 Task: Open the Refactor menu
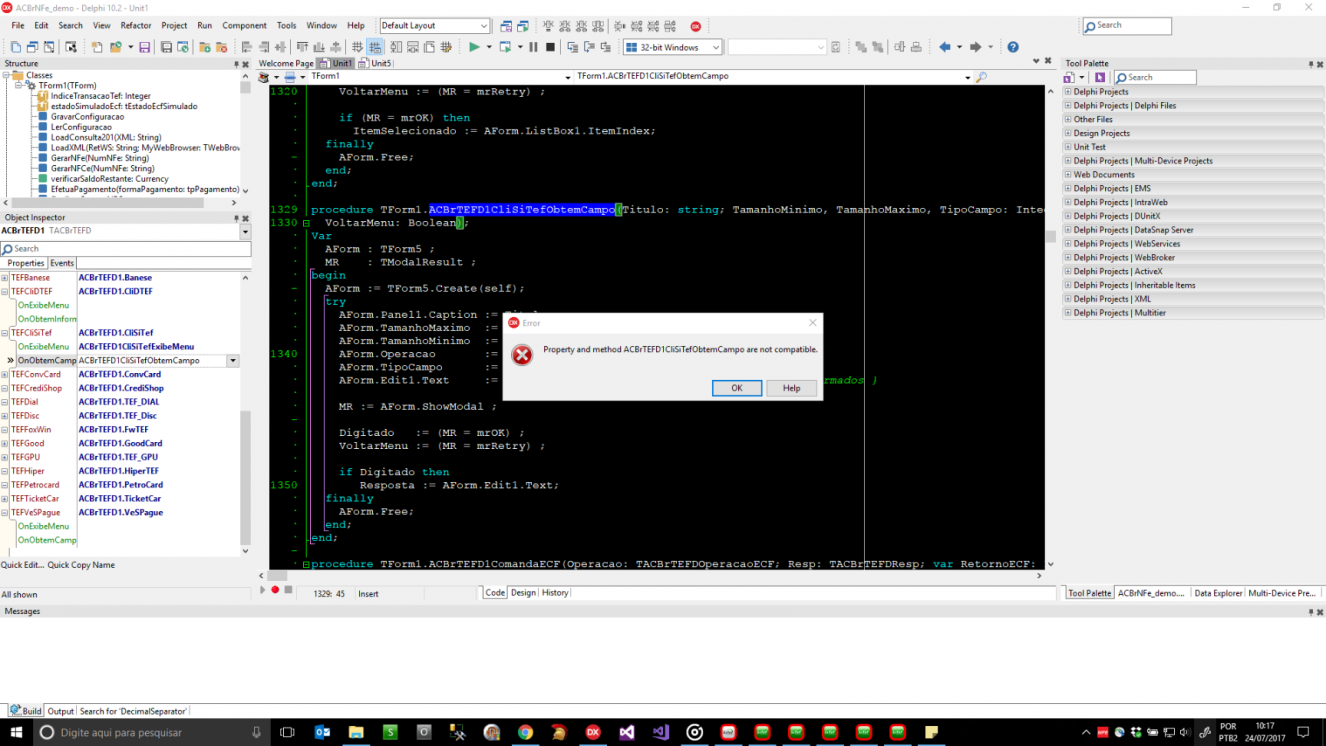[x=136, y=25]
